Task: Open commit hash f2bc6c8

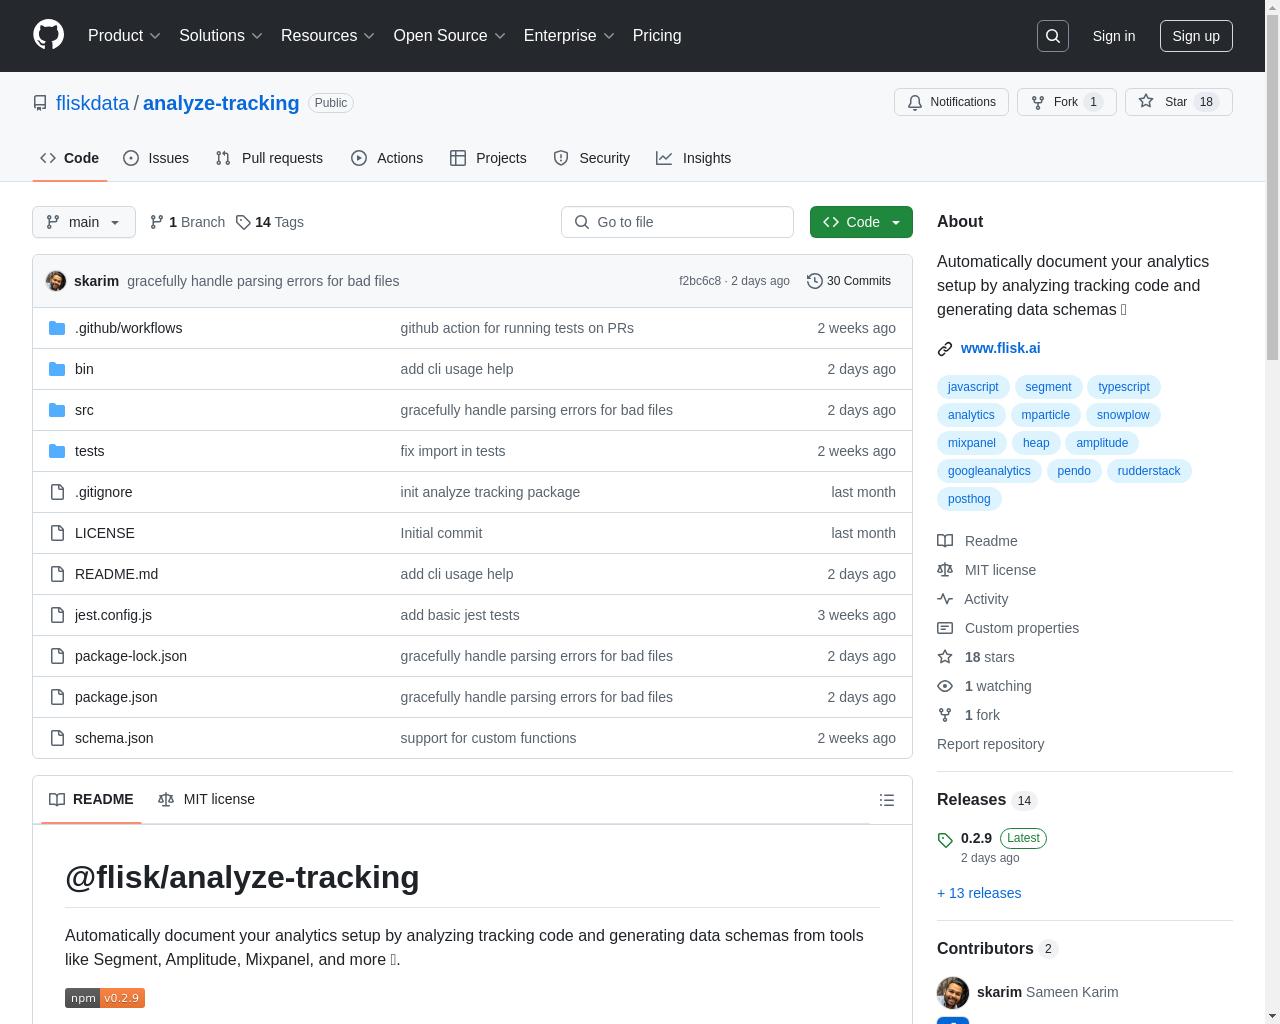Action: 700,281
